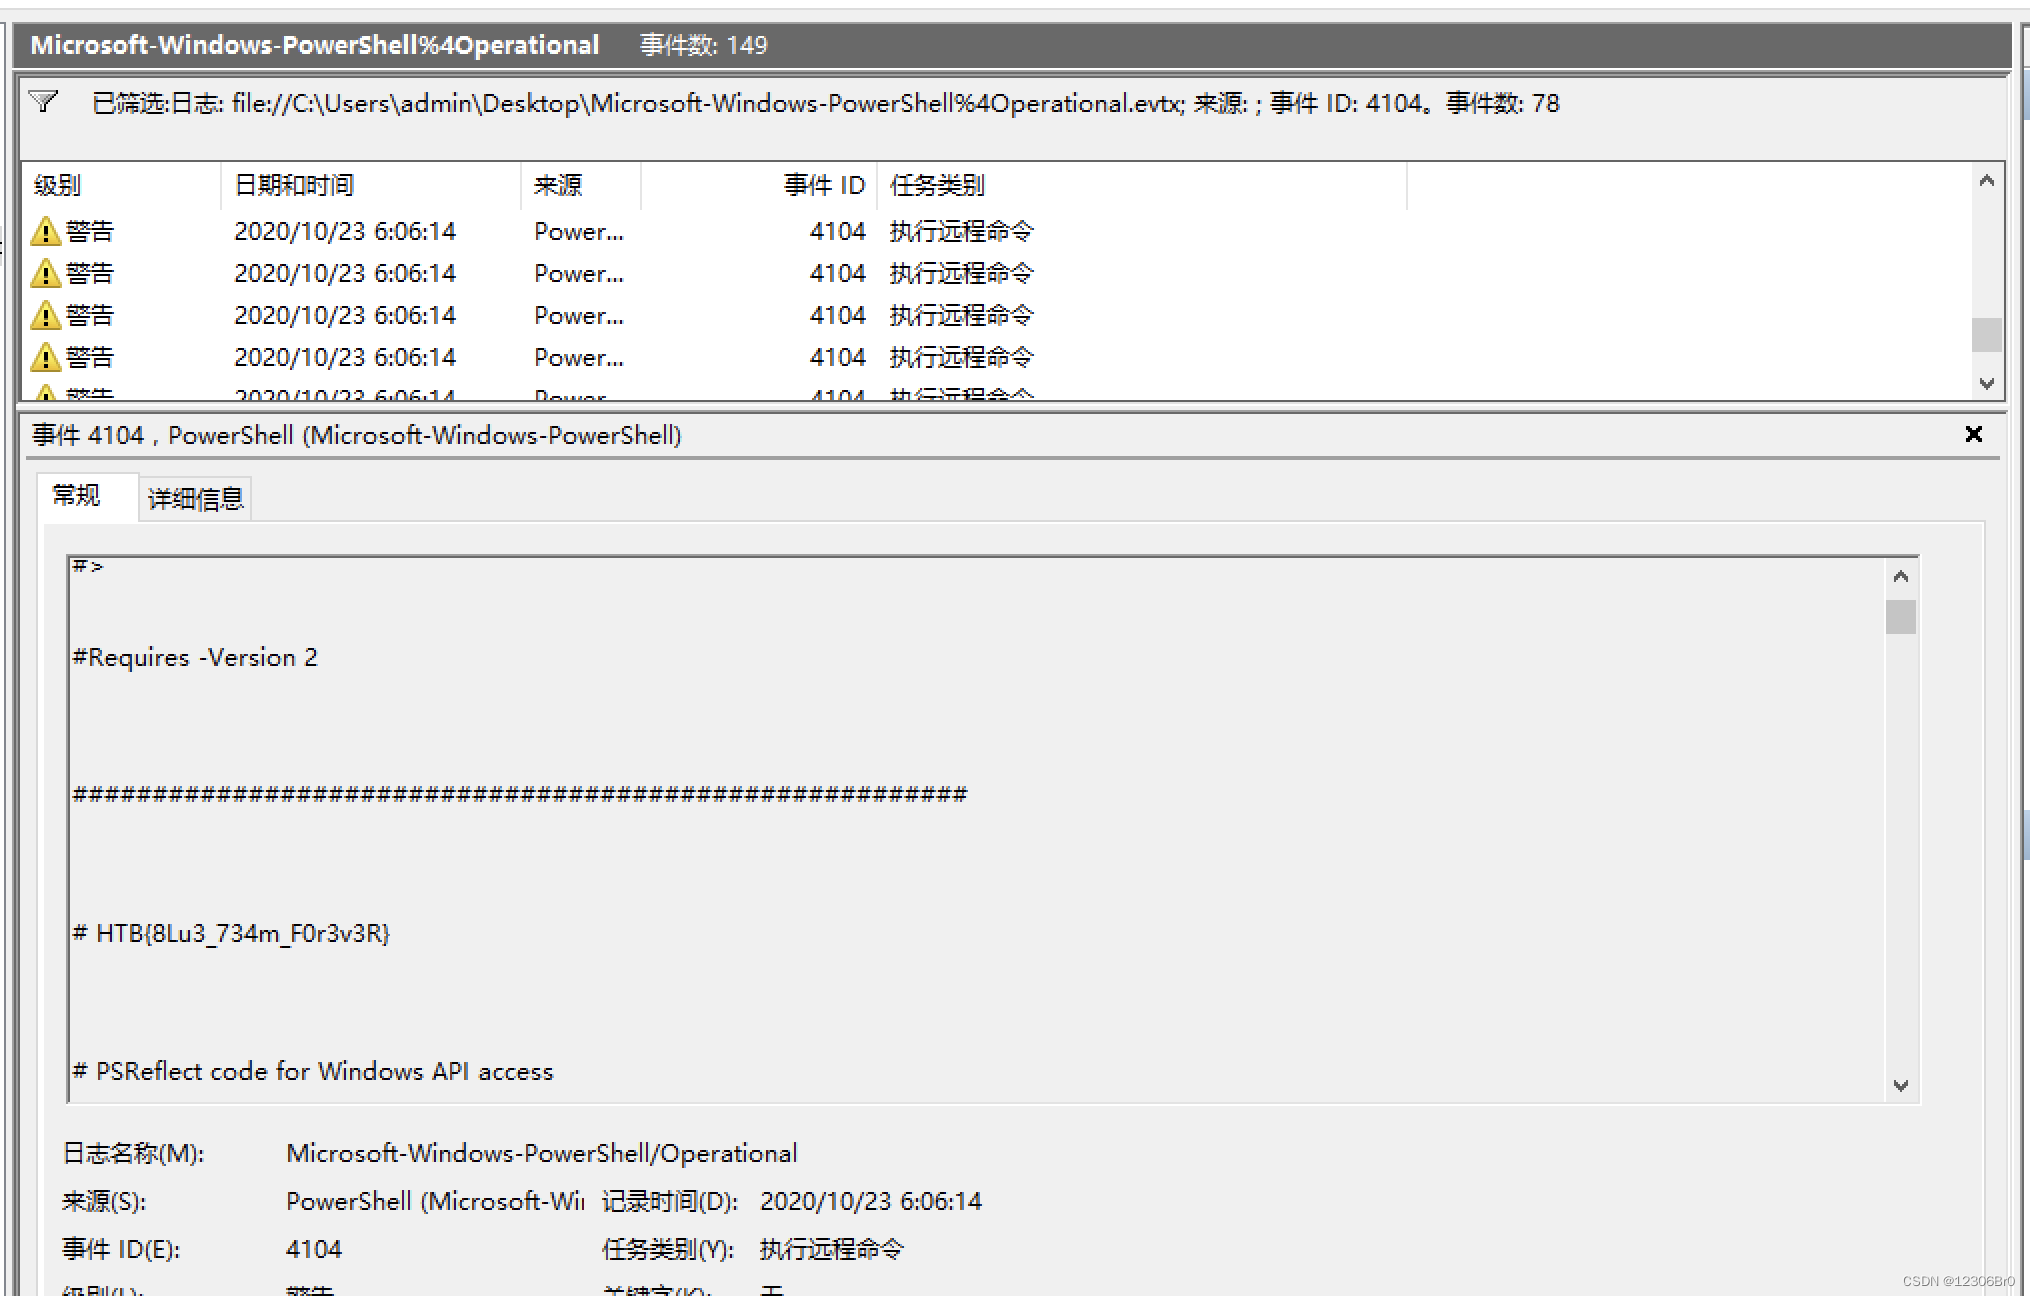This screenshot has height=1296, width=2030.
Task: Click the event 4104 preview pane title
Action: (x=357, y=435)
